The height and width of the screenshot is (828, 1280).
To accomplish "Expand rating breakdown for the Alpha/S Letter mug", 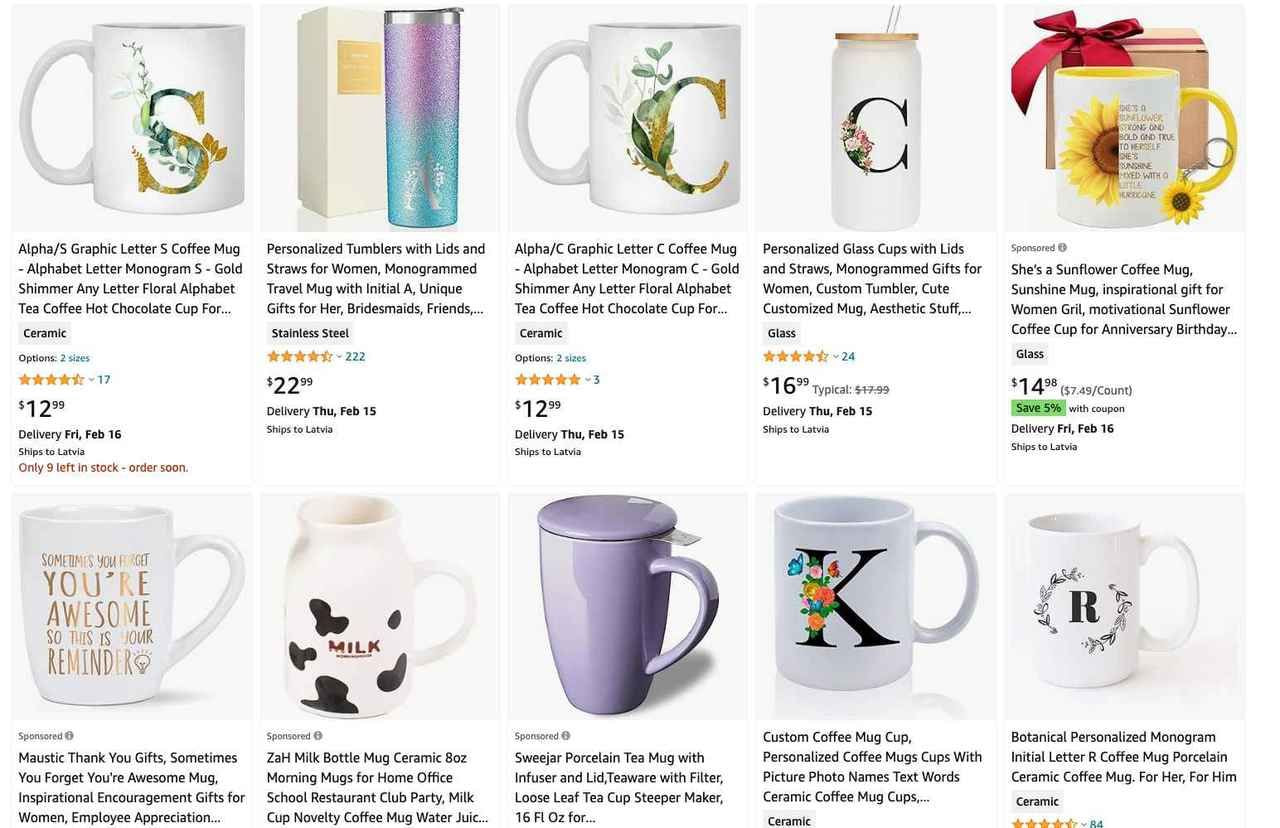I will click(91, 380).
